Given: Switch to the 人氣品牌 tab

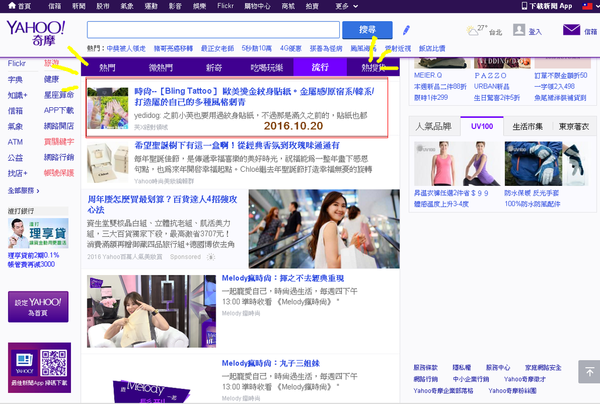Looking at the screenshot, I should (434, 127).
